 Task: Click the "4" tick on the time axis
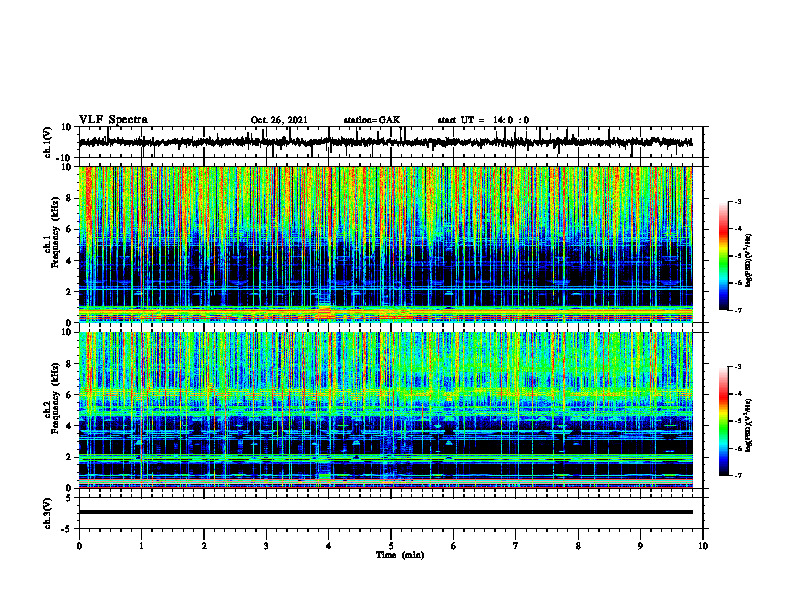click(x=329, y=546)
